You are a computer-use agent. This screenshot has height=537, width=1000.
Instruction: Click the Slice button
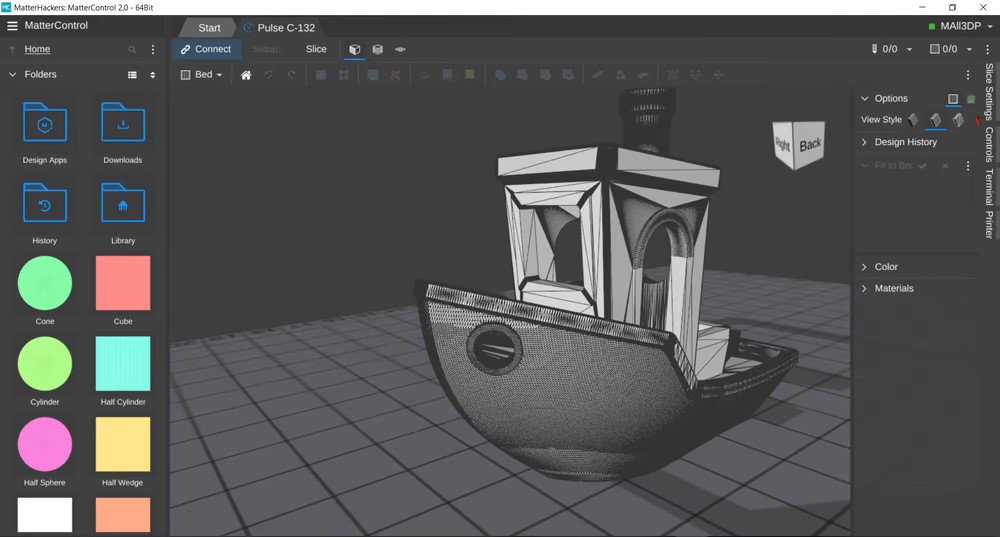pyautogui.click(x=316, y=49)
